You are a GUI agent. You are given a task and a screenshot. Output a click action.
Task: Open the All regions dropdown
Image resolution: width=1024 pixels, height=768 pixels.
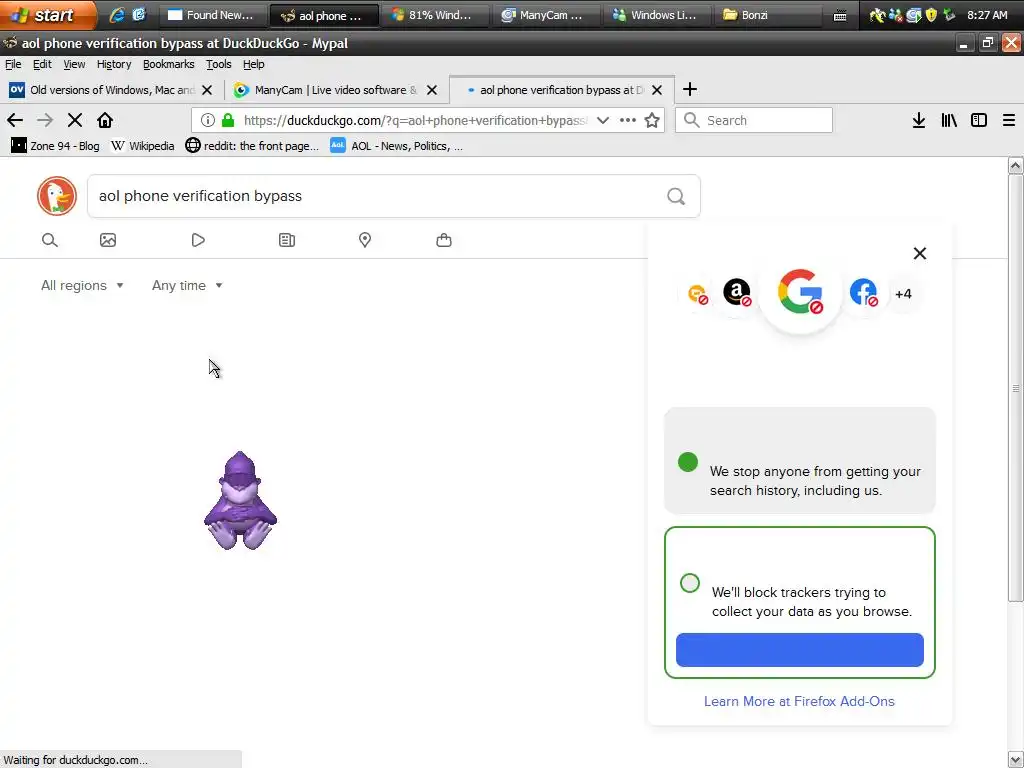pos(82,285)
